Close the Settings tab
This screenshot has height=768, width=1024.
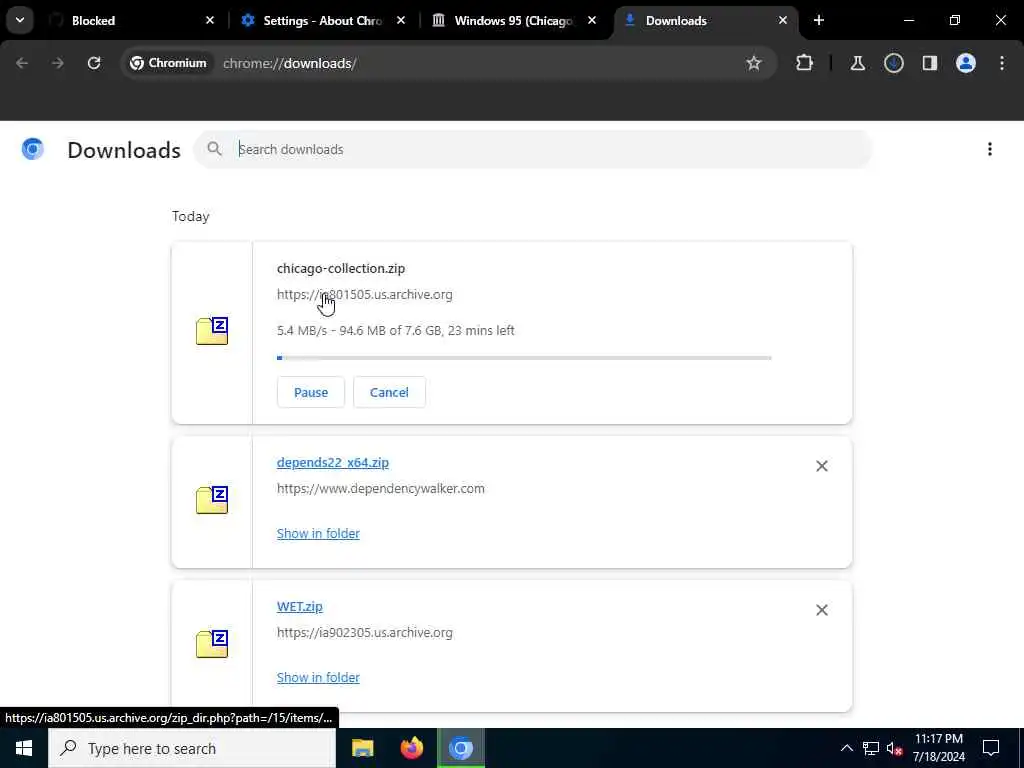coord(401,20)
